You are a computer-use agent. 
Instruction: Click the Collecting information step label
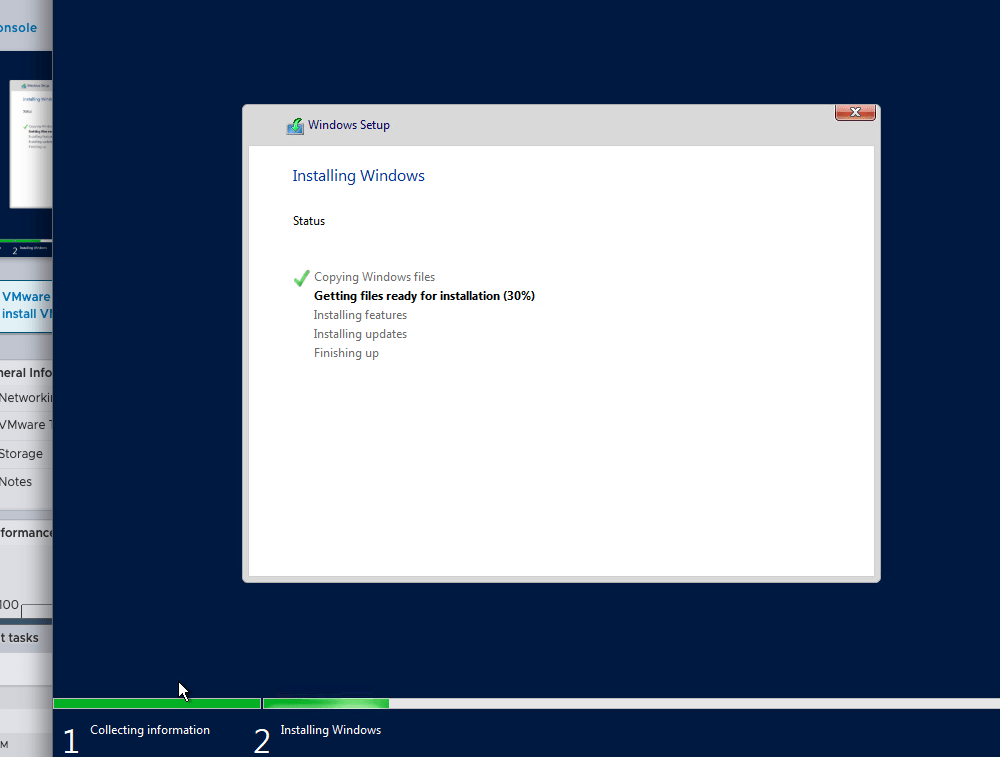(150, 730)
